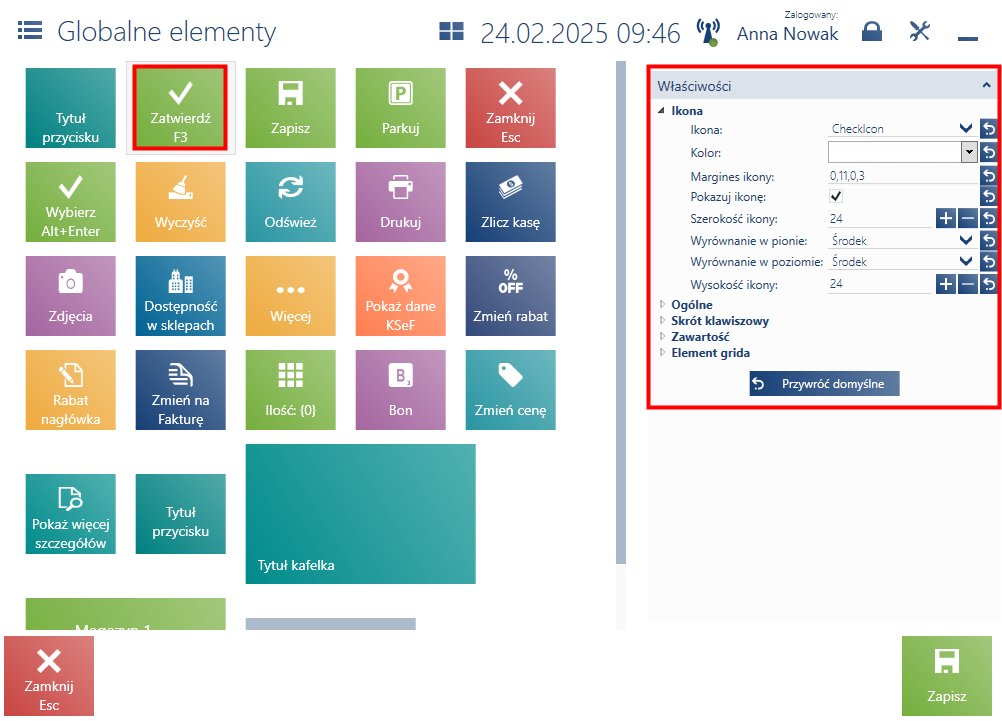The height and width of the screenshot is (721, 1002).
Task: Increase Szerokość ikony with plus
Action: [946, 219]
